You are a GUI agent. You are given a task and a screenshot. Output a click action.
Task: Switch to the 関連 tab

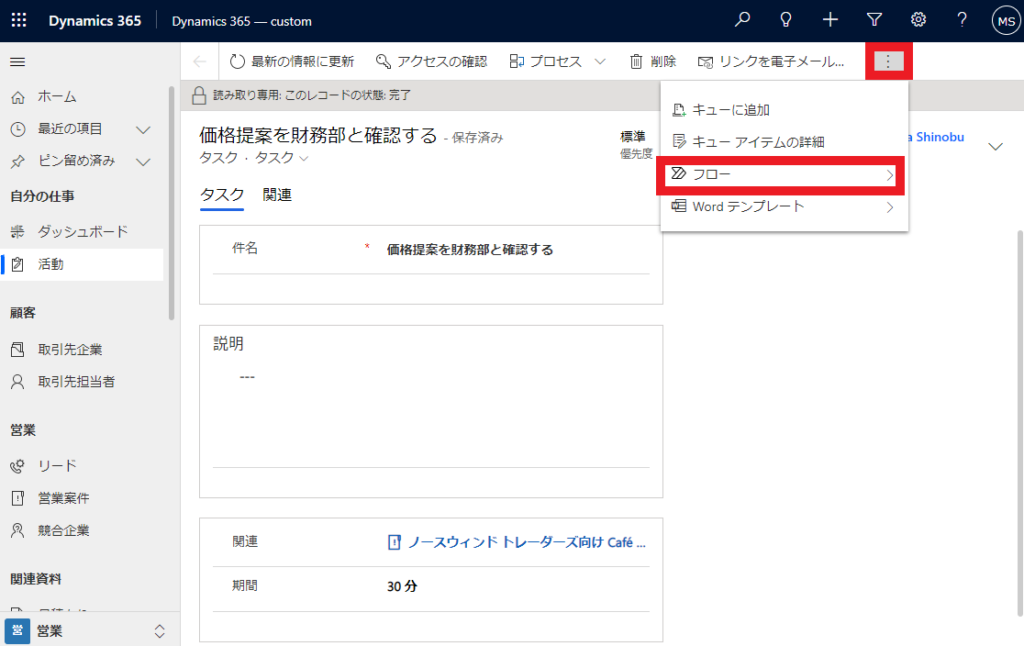pos(277,195)
